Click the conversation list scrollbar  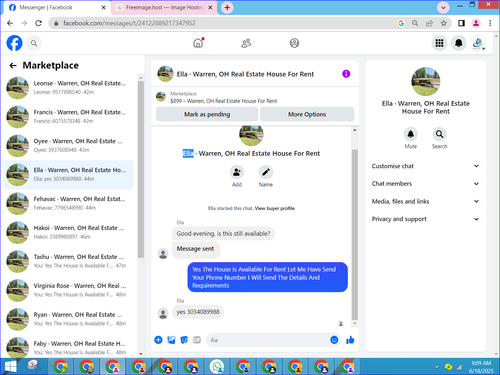pos(141,169)
